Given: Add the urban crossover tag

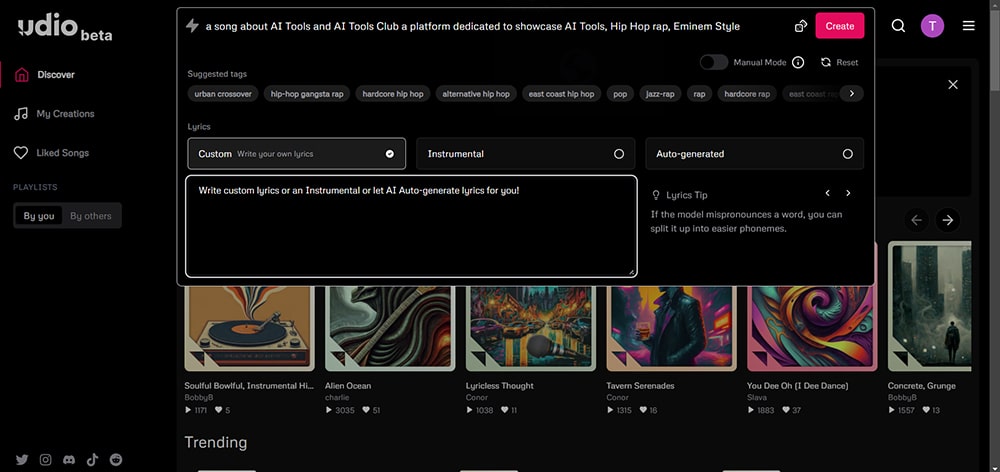Looking at the screenshot, I should [223, 94].
